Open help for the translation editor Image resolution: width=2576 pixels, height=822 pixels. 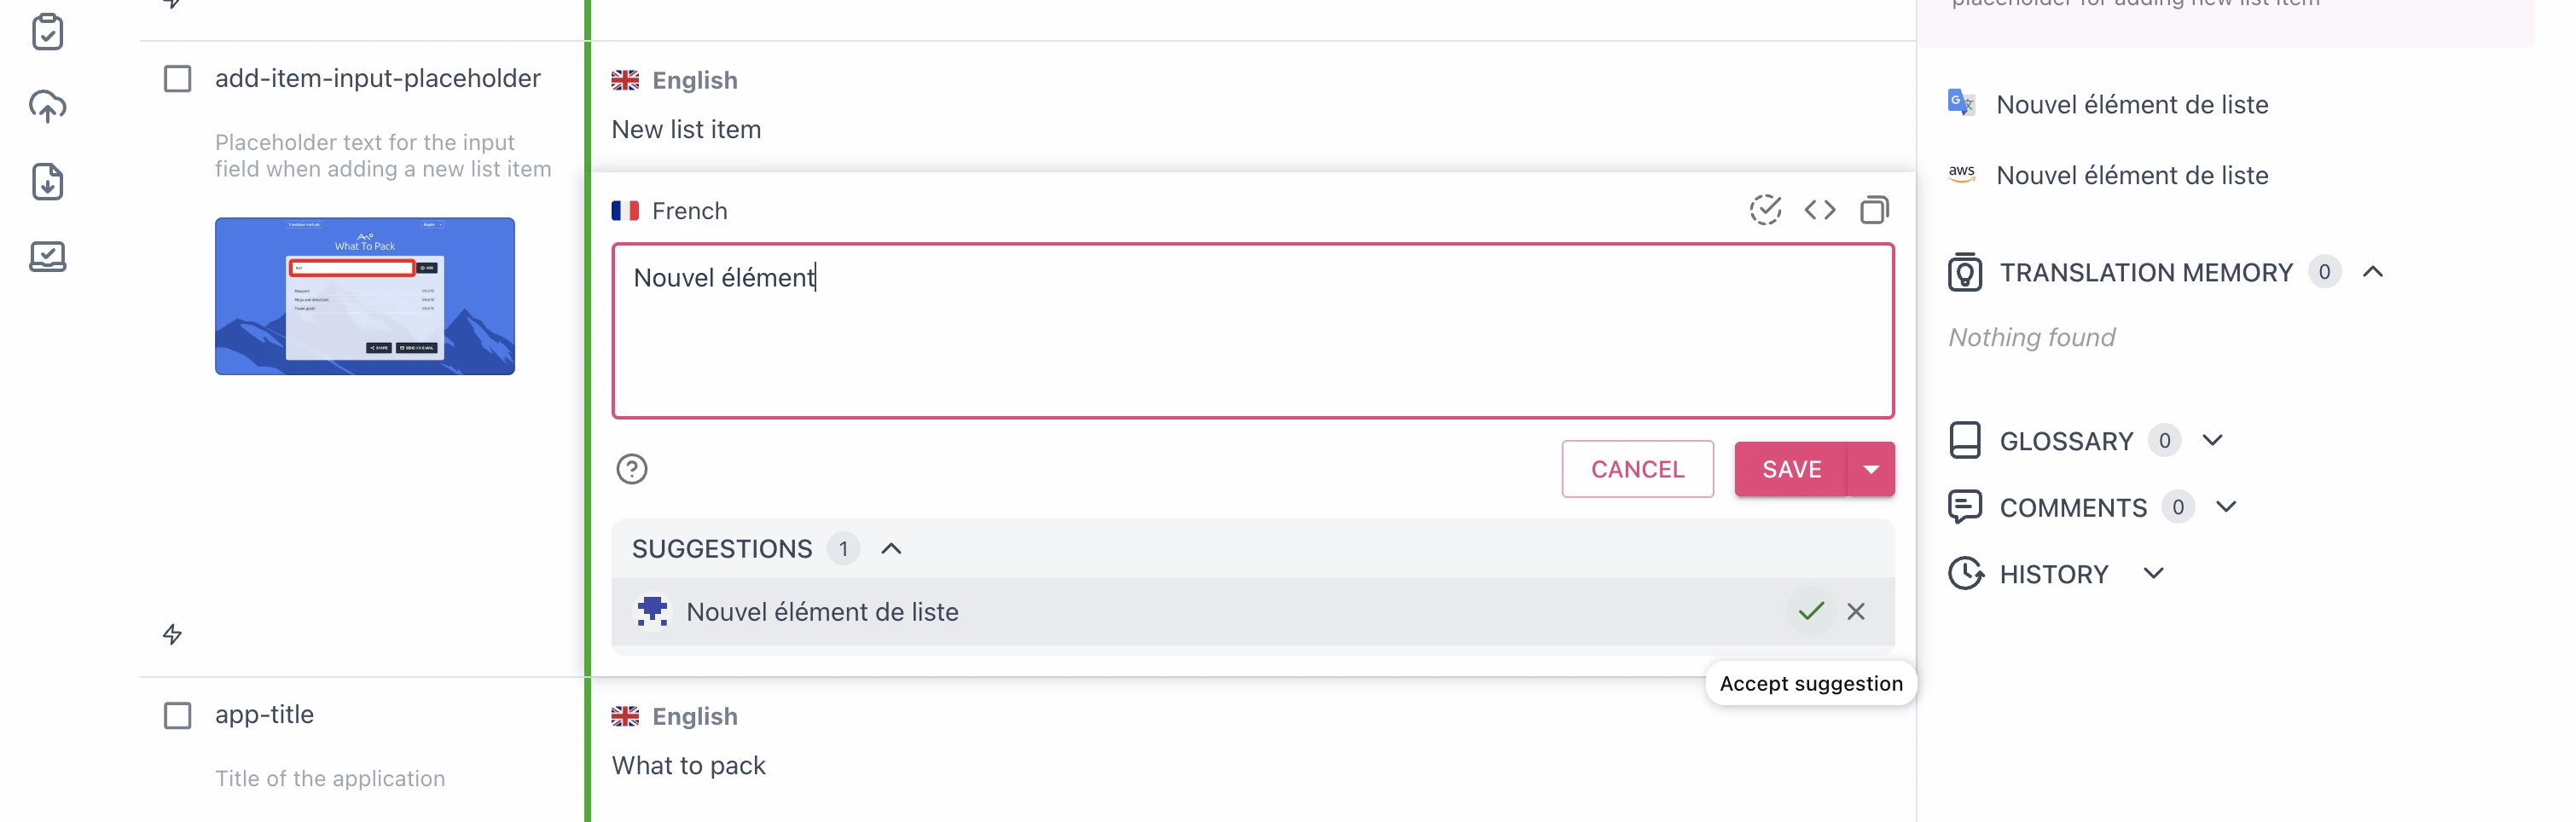[632, 468]
